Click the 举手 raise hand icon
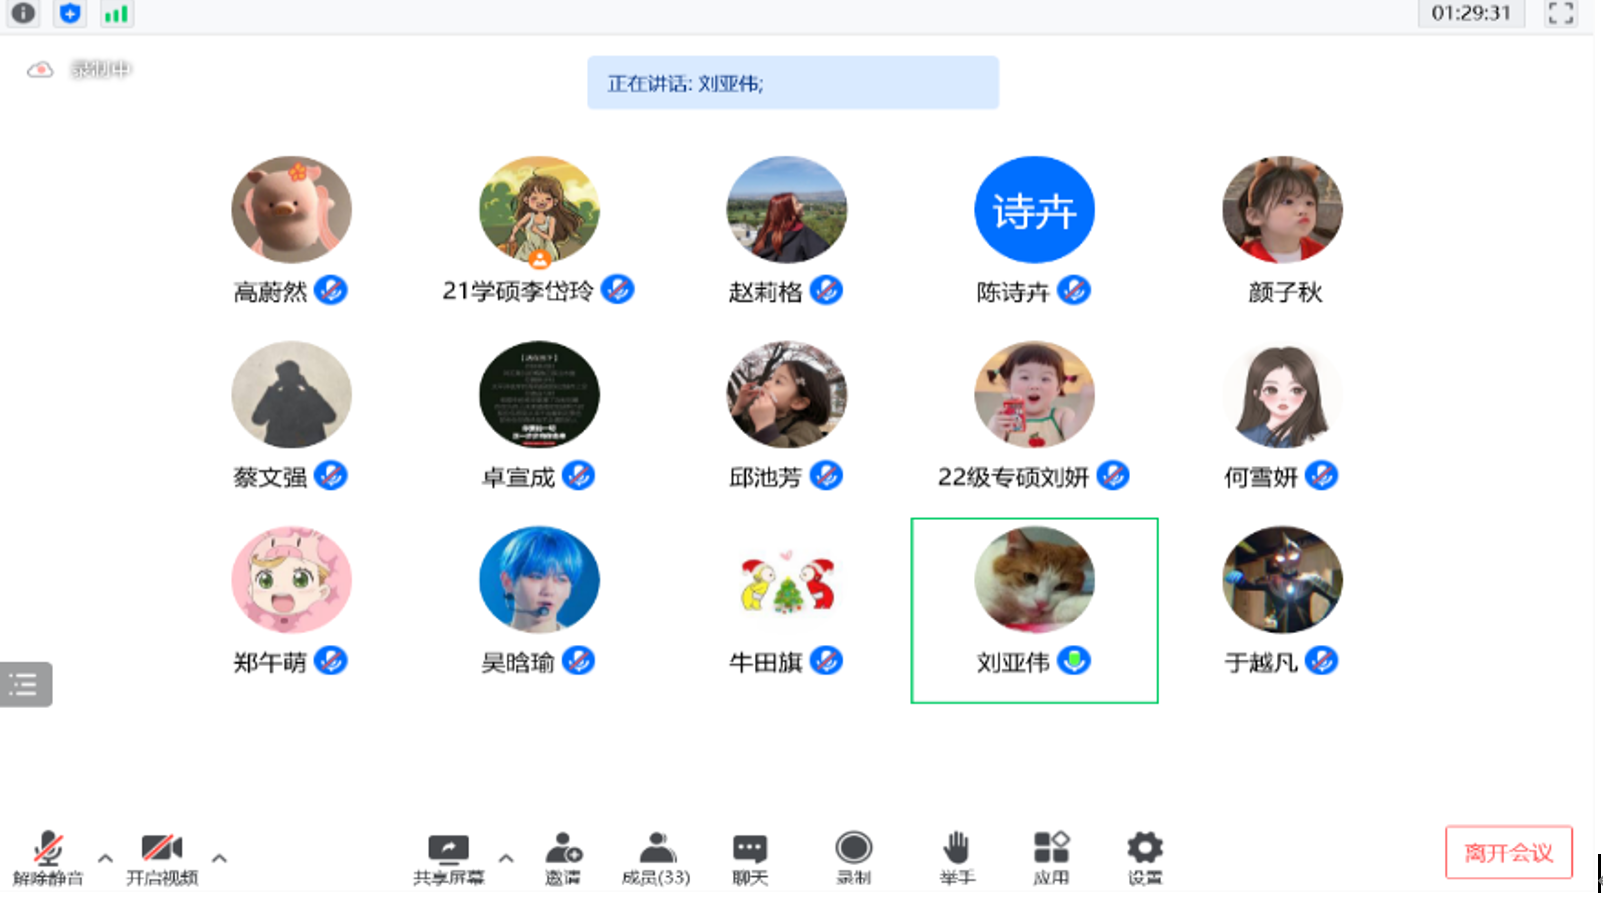Image resolution: width=1603 pixels, height=907 pixels. point(956,858)
